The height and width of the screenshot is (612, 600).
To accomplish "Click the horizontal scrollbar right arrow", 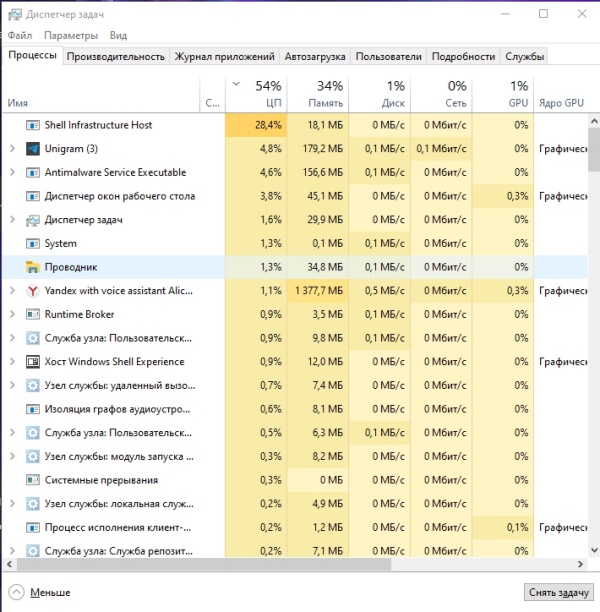I will (580, 564).
